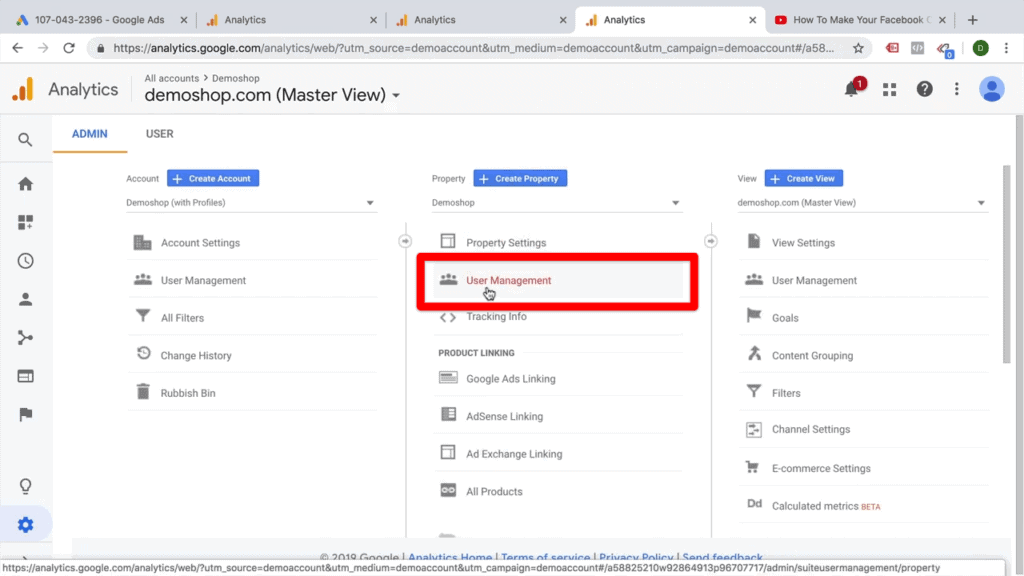
Task: Open Behavior layout icon in sidebar
Action: coord(25,376)
